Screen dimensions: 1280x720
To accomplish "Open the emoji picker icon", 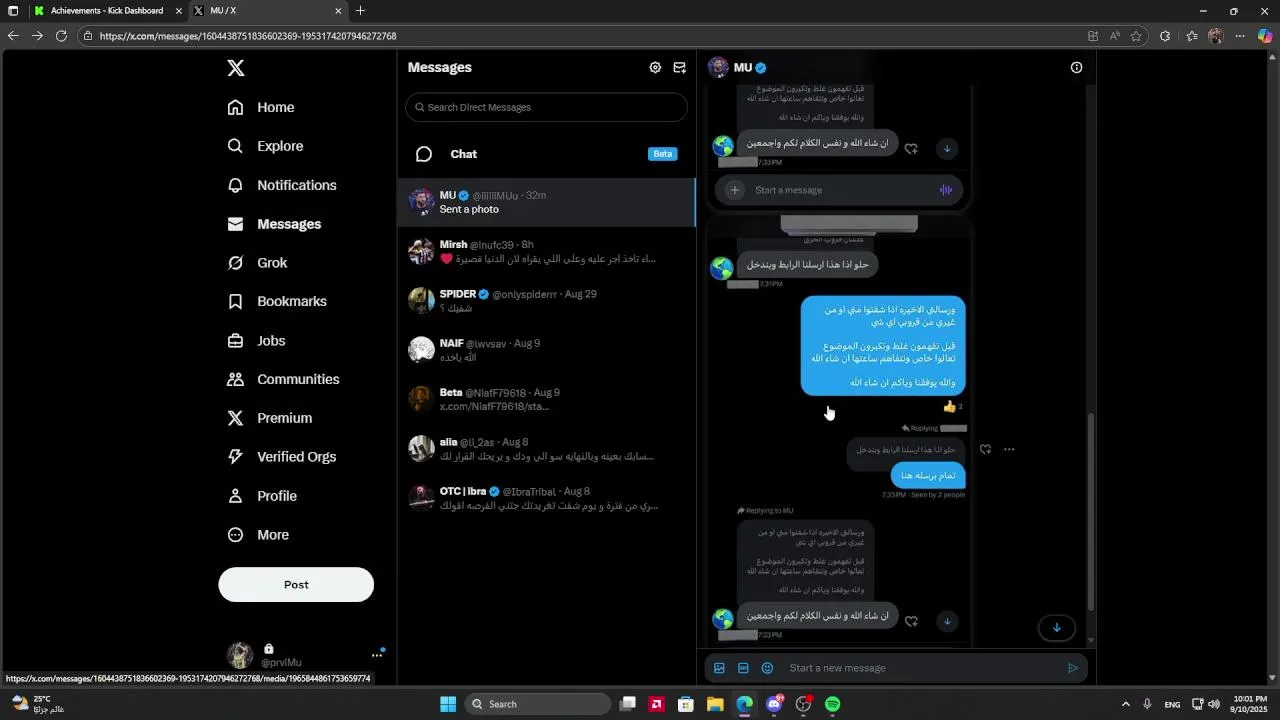I will click(x=767, y=668).
